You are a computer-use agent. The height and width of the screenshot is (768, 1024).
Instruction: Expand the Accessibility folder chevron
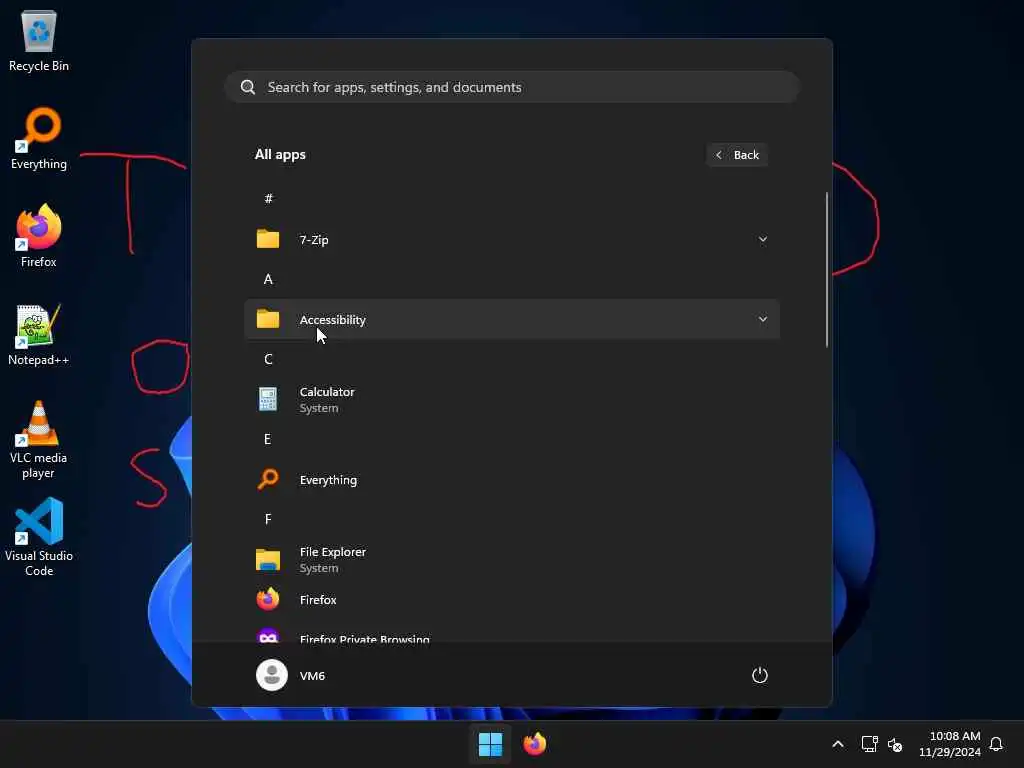coord(763,319)
